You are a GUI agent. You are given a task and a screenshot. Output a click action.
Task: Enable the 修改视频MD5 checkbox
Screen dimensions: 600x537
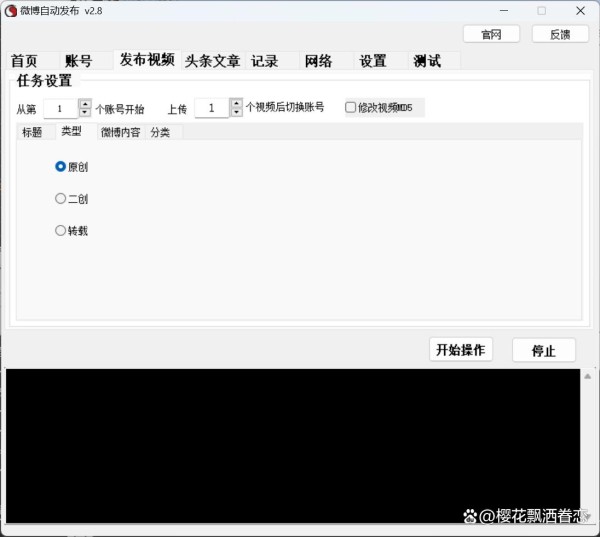350,107
